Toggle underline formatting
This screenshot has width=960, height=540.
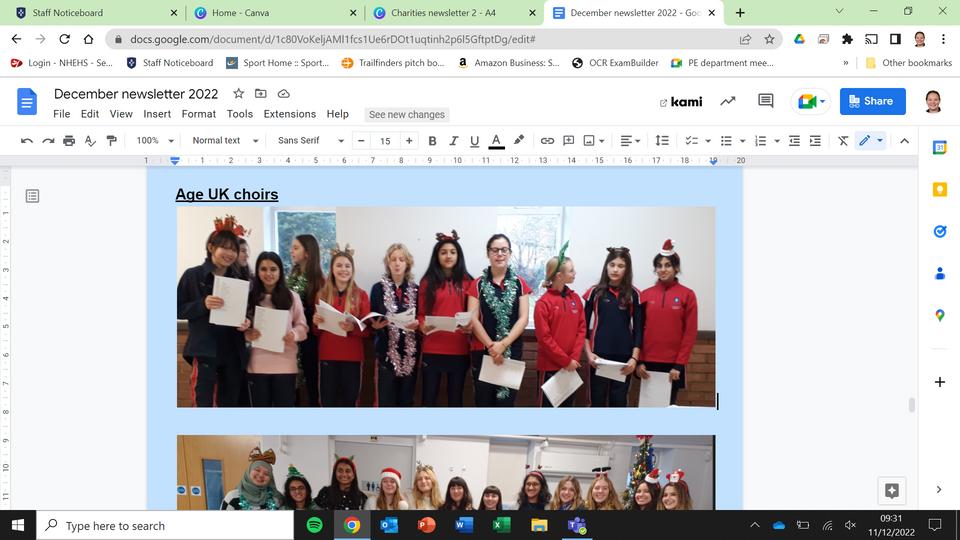[x=474, y=141]
